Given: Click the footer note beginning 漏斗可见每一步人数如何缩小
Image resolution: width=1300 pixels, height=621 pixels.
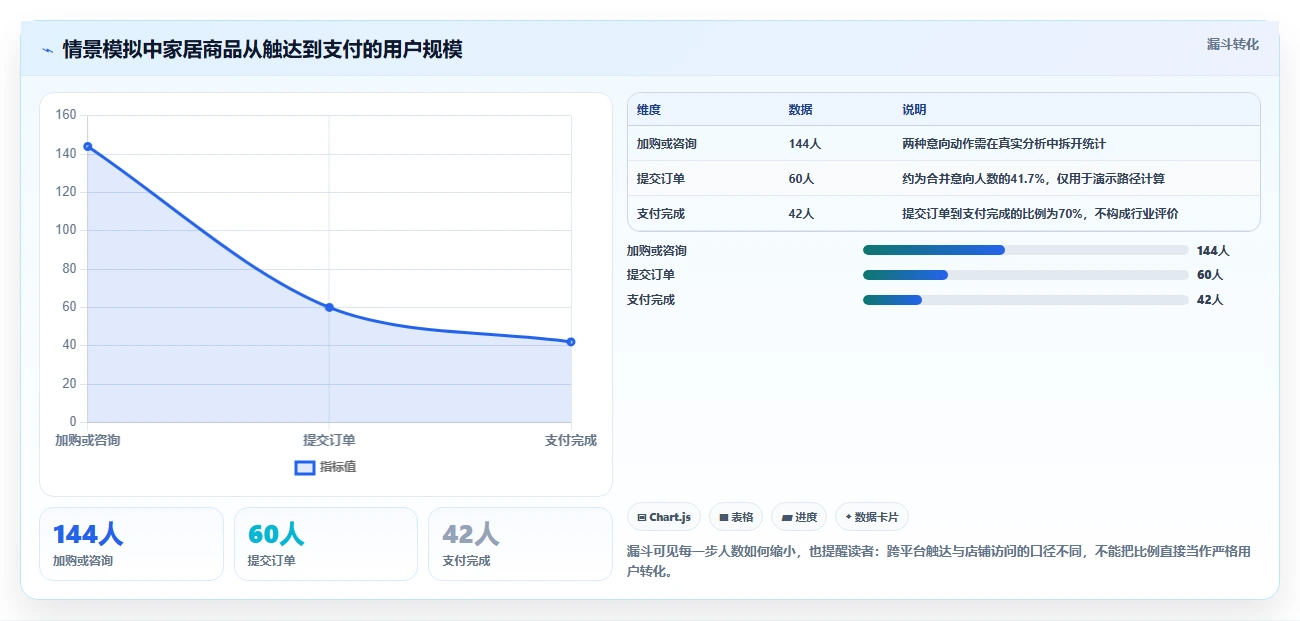Looking at the screenshot, I should coord(939,561).
